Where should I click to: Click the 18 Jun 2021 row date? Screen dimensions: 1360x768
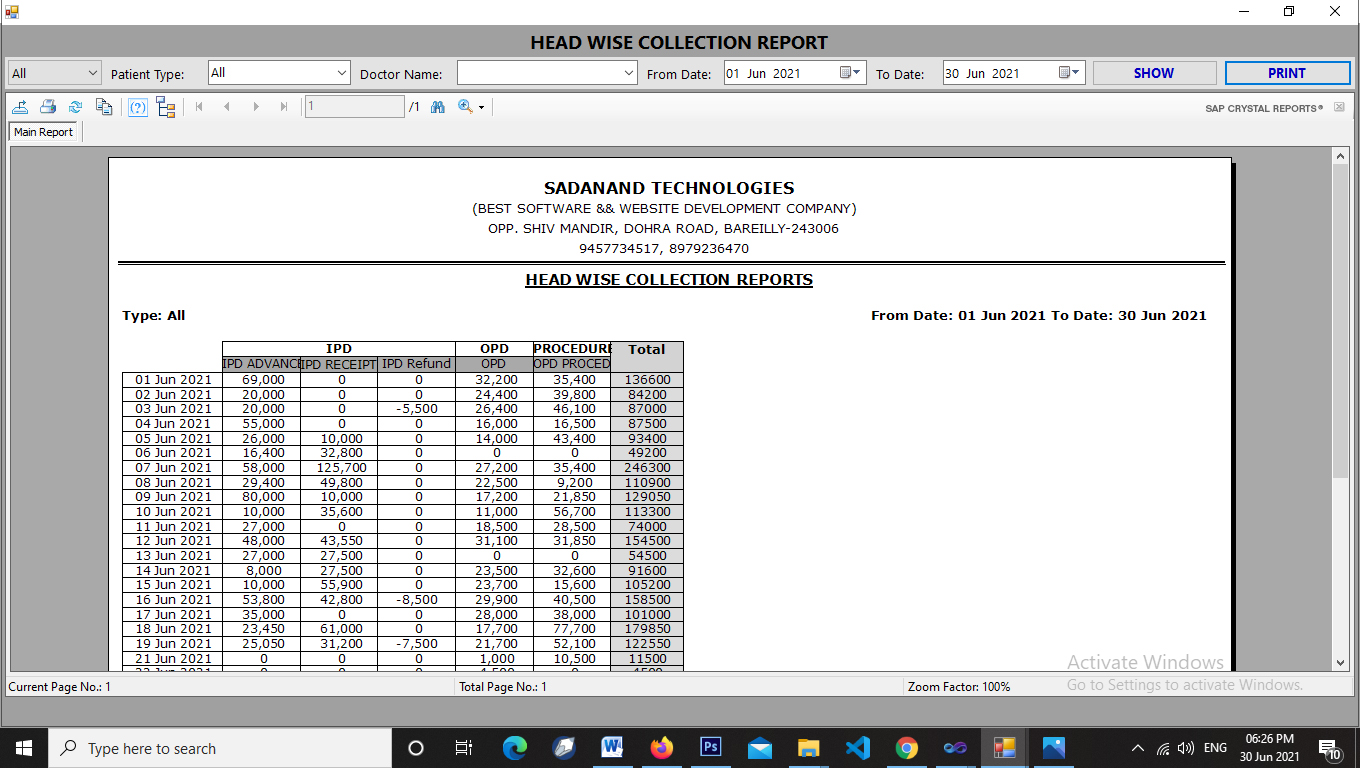point(174,629)
